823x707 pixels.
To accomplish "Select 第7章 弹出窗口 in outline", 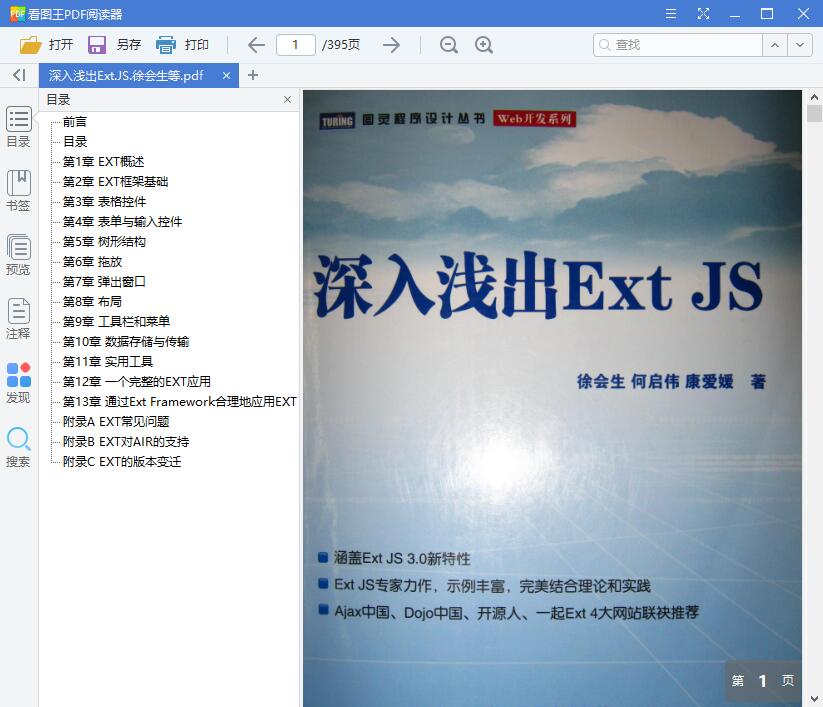I will (104, 282).
